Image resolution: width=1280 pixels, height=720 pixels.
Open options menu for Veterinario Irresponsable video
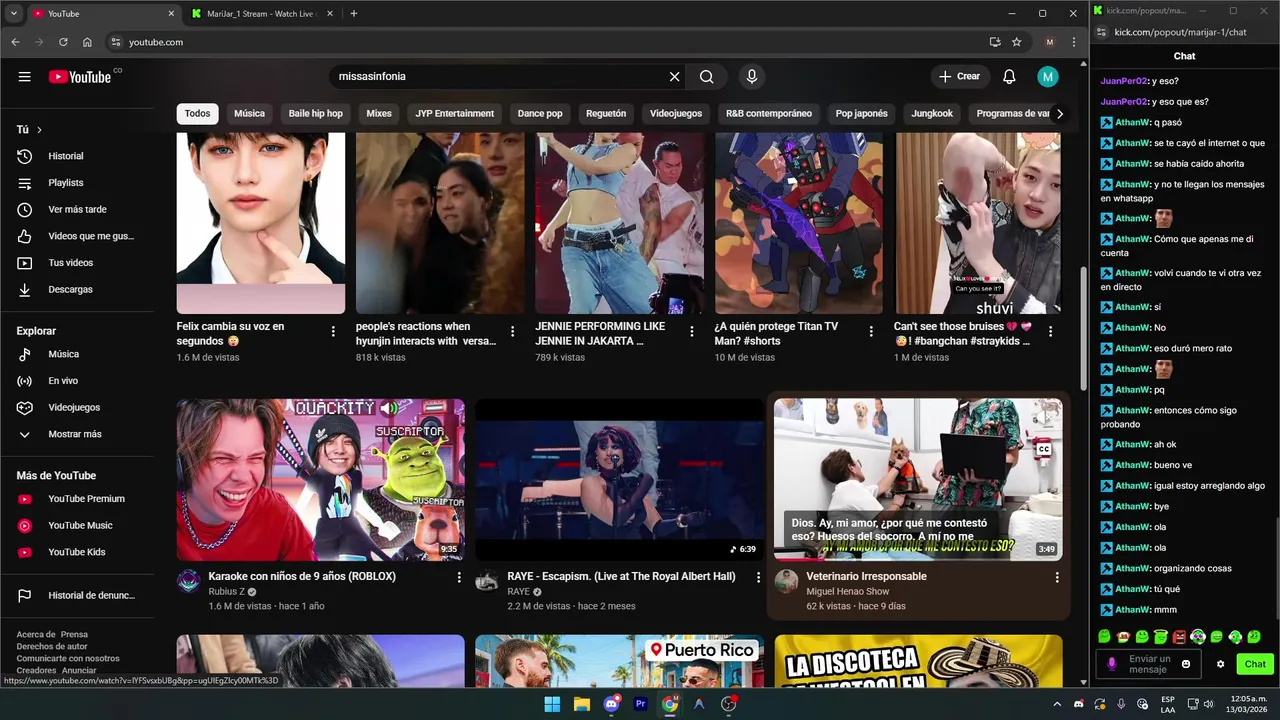point(1057,577)
